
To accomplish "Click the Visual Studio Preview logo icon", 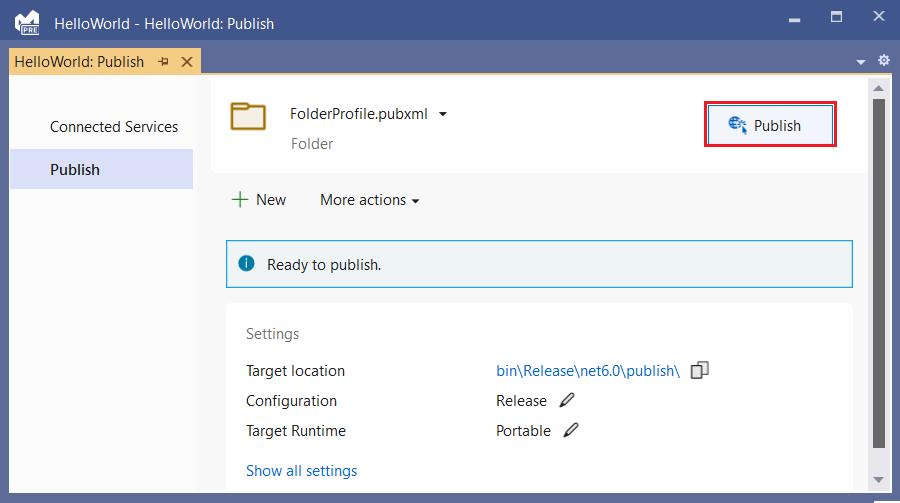I will [x=27, y=23].
